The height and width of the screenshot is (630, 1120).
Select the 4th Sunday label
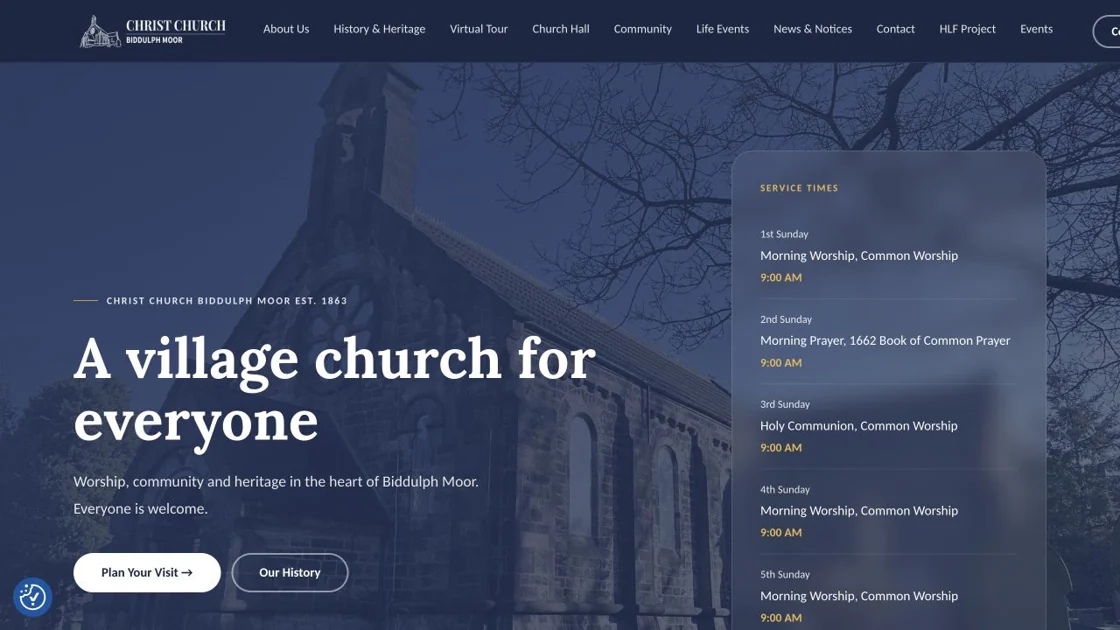[x=785, y=489]
